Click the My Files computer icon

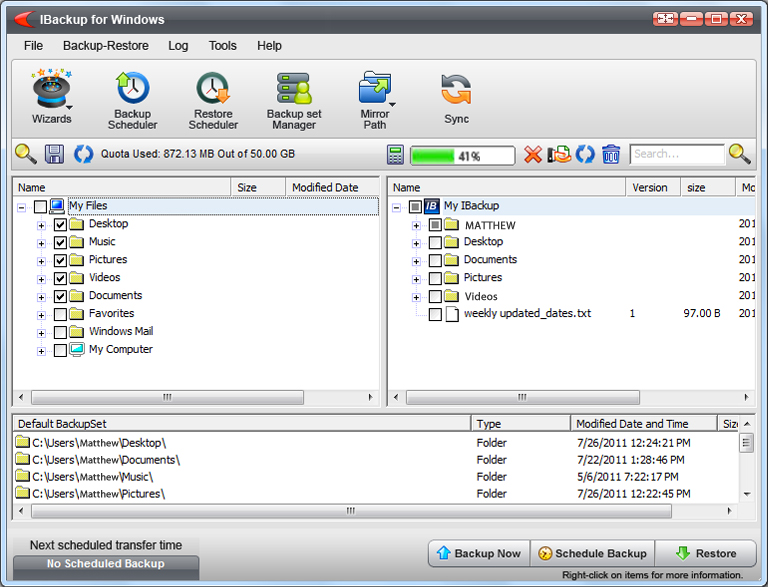(x=57, y=206)
